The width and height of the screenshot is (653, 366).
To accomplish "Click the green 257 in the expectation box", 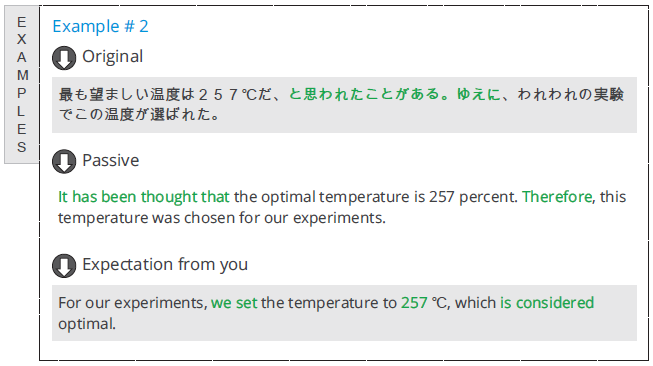I will [x=414, y=303].
